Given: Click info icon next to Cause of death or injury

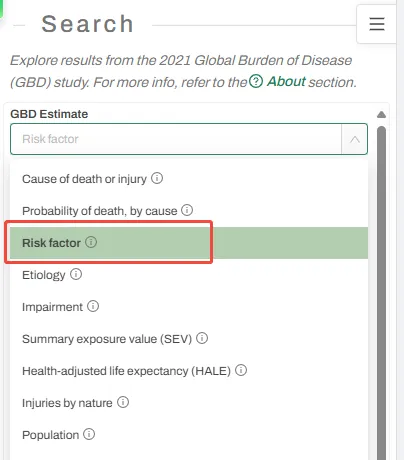Looking at the screenshot, I should click(157, 178).
